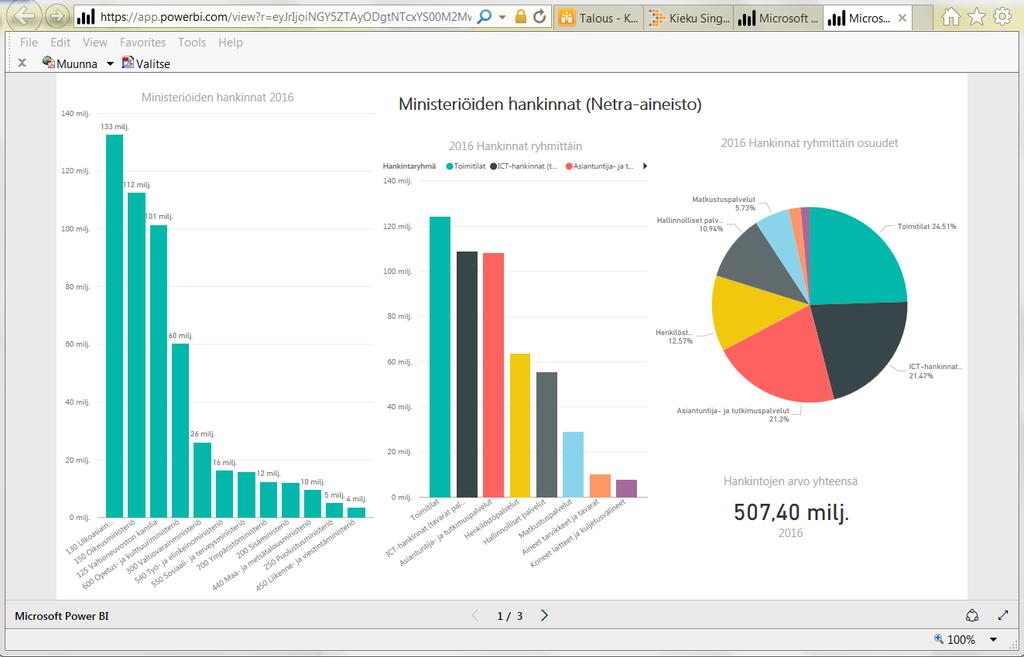Click the Power BI favicon in address bar

tap(86, 17)
